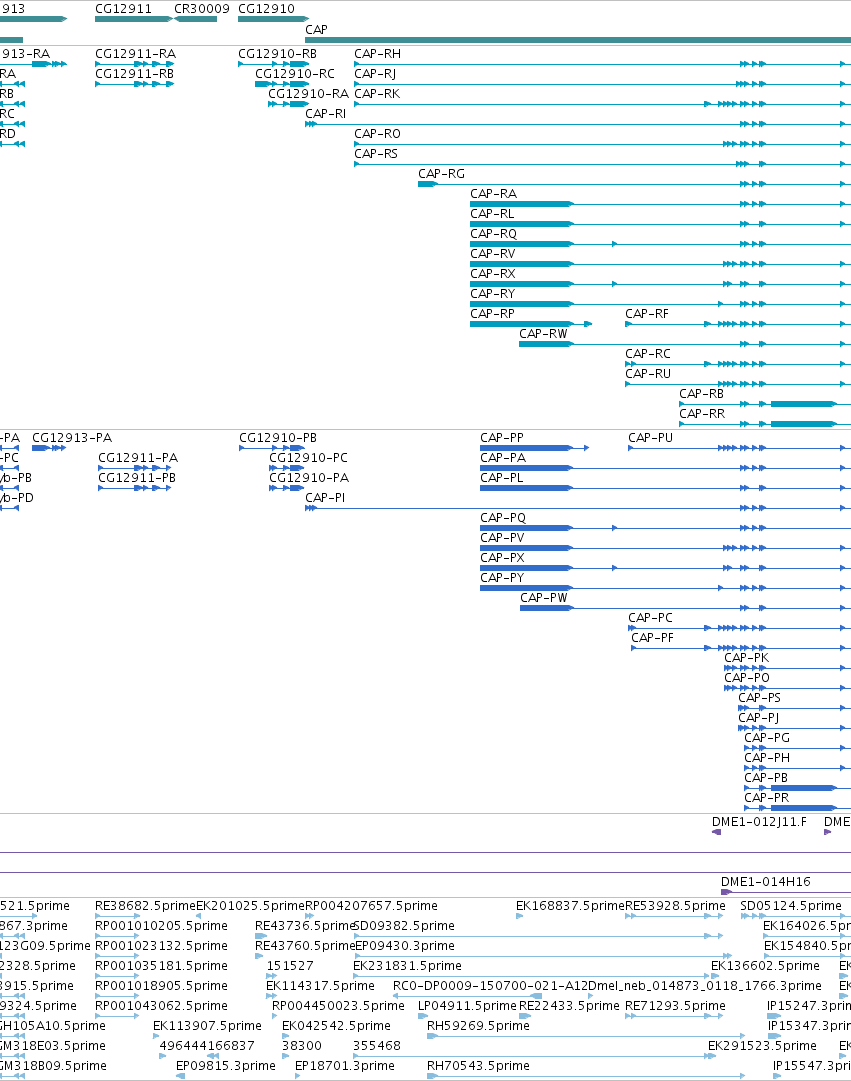Click the CAP-PO protein label
This screenshot has width=851, height=1081.
747,678
